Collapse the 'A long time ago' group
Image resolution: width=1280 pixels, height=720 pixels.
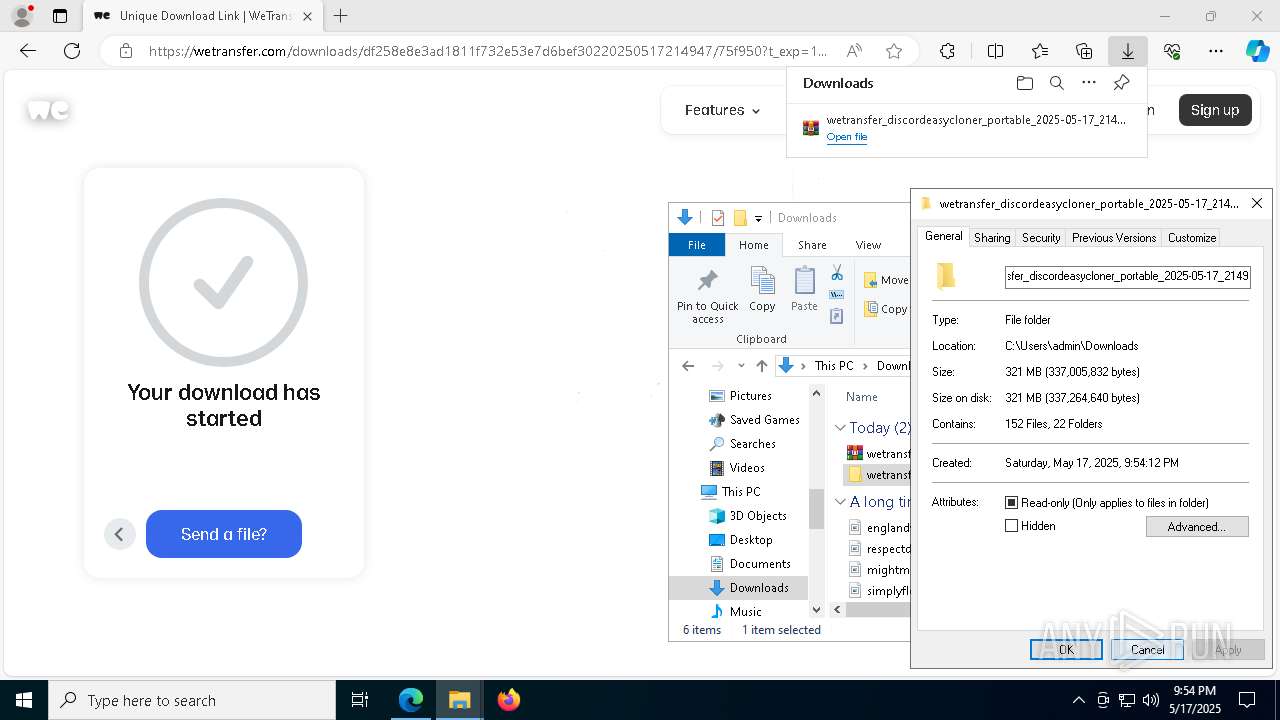(840, 502)
